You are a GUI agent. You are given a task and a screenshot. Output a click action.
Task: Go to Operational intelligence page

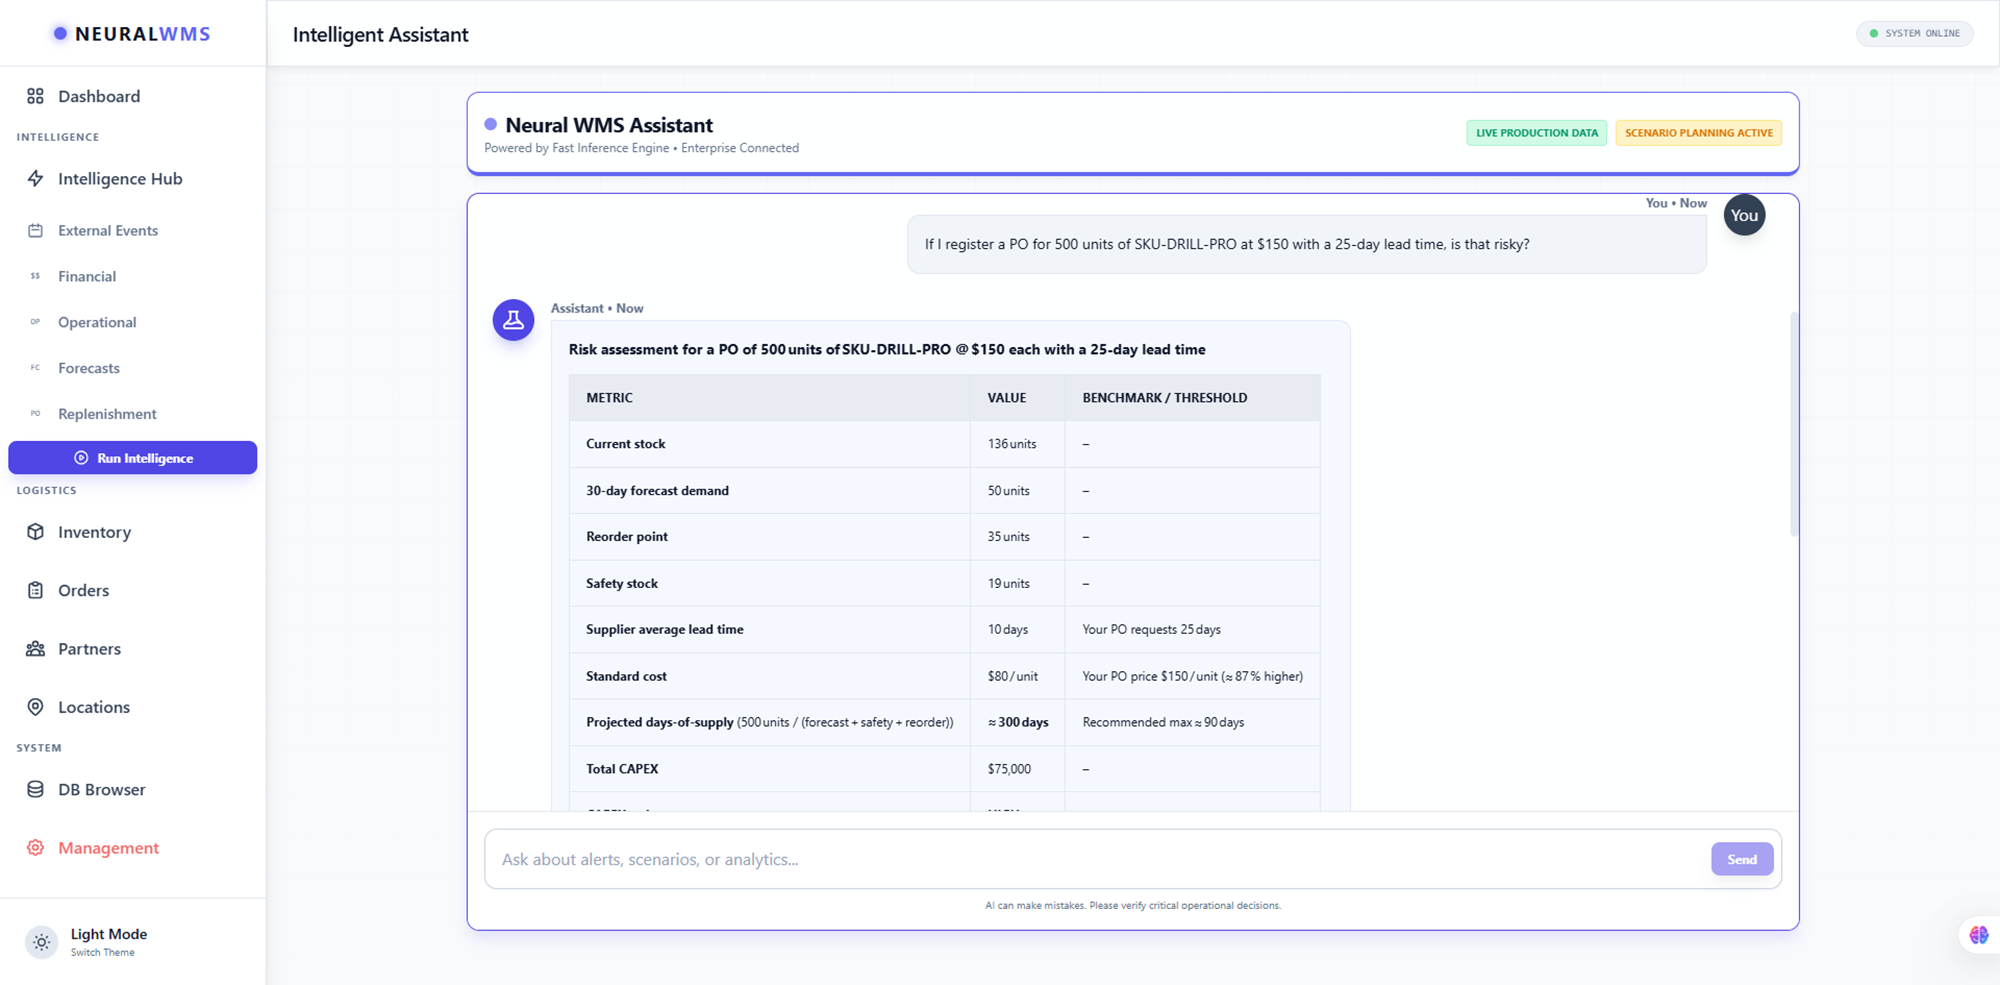(x=97, y=322)
